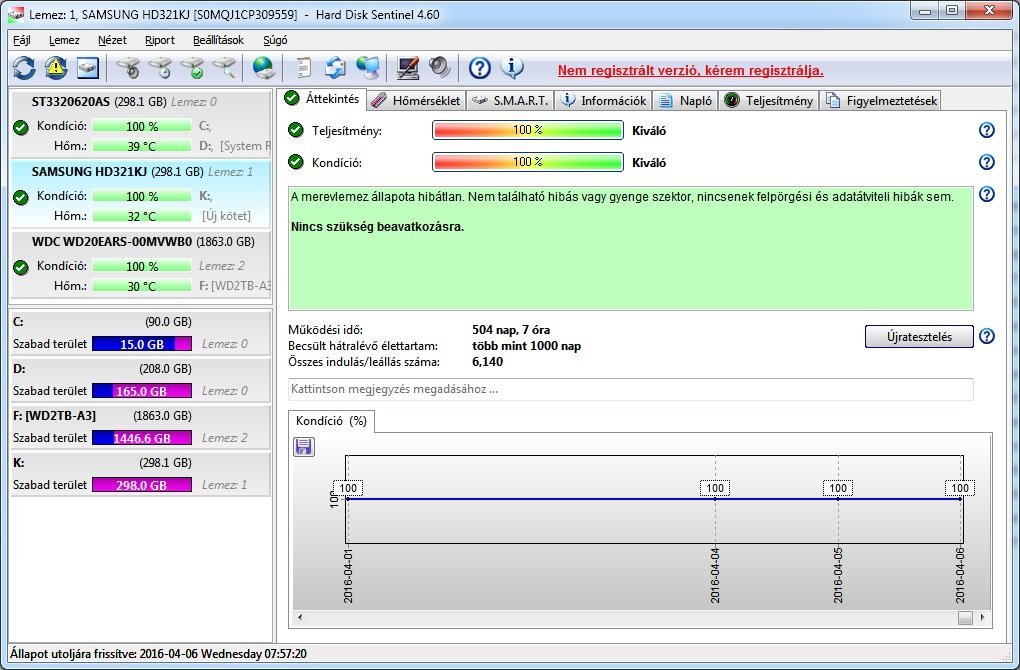Open the Riport menu
Image resolution: width=1020 pixels, height=670 pixels.
click(x=159, y=40)
